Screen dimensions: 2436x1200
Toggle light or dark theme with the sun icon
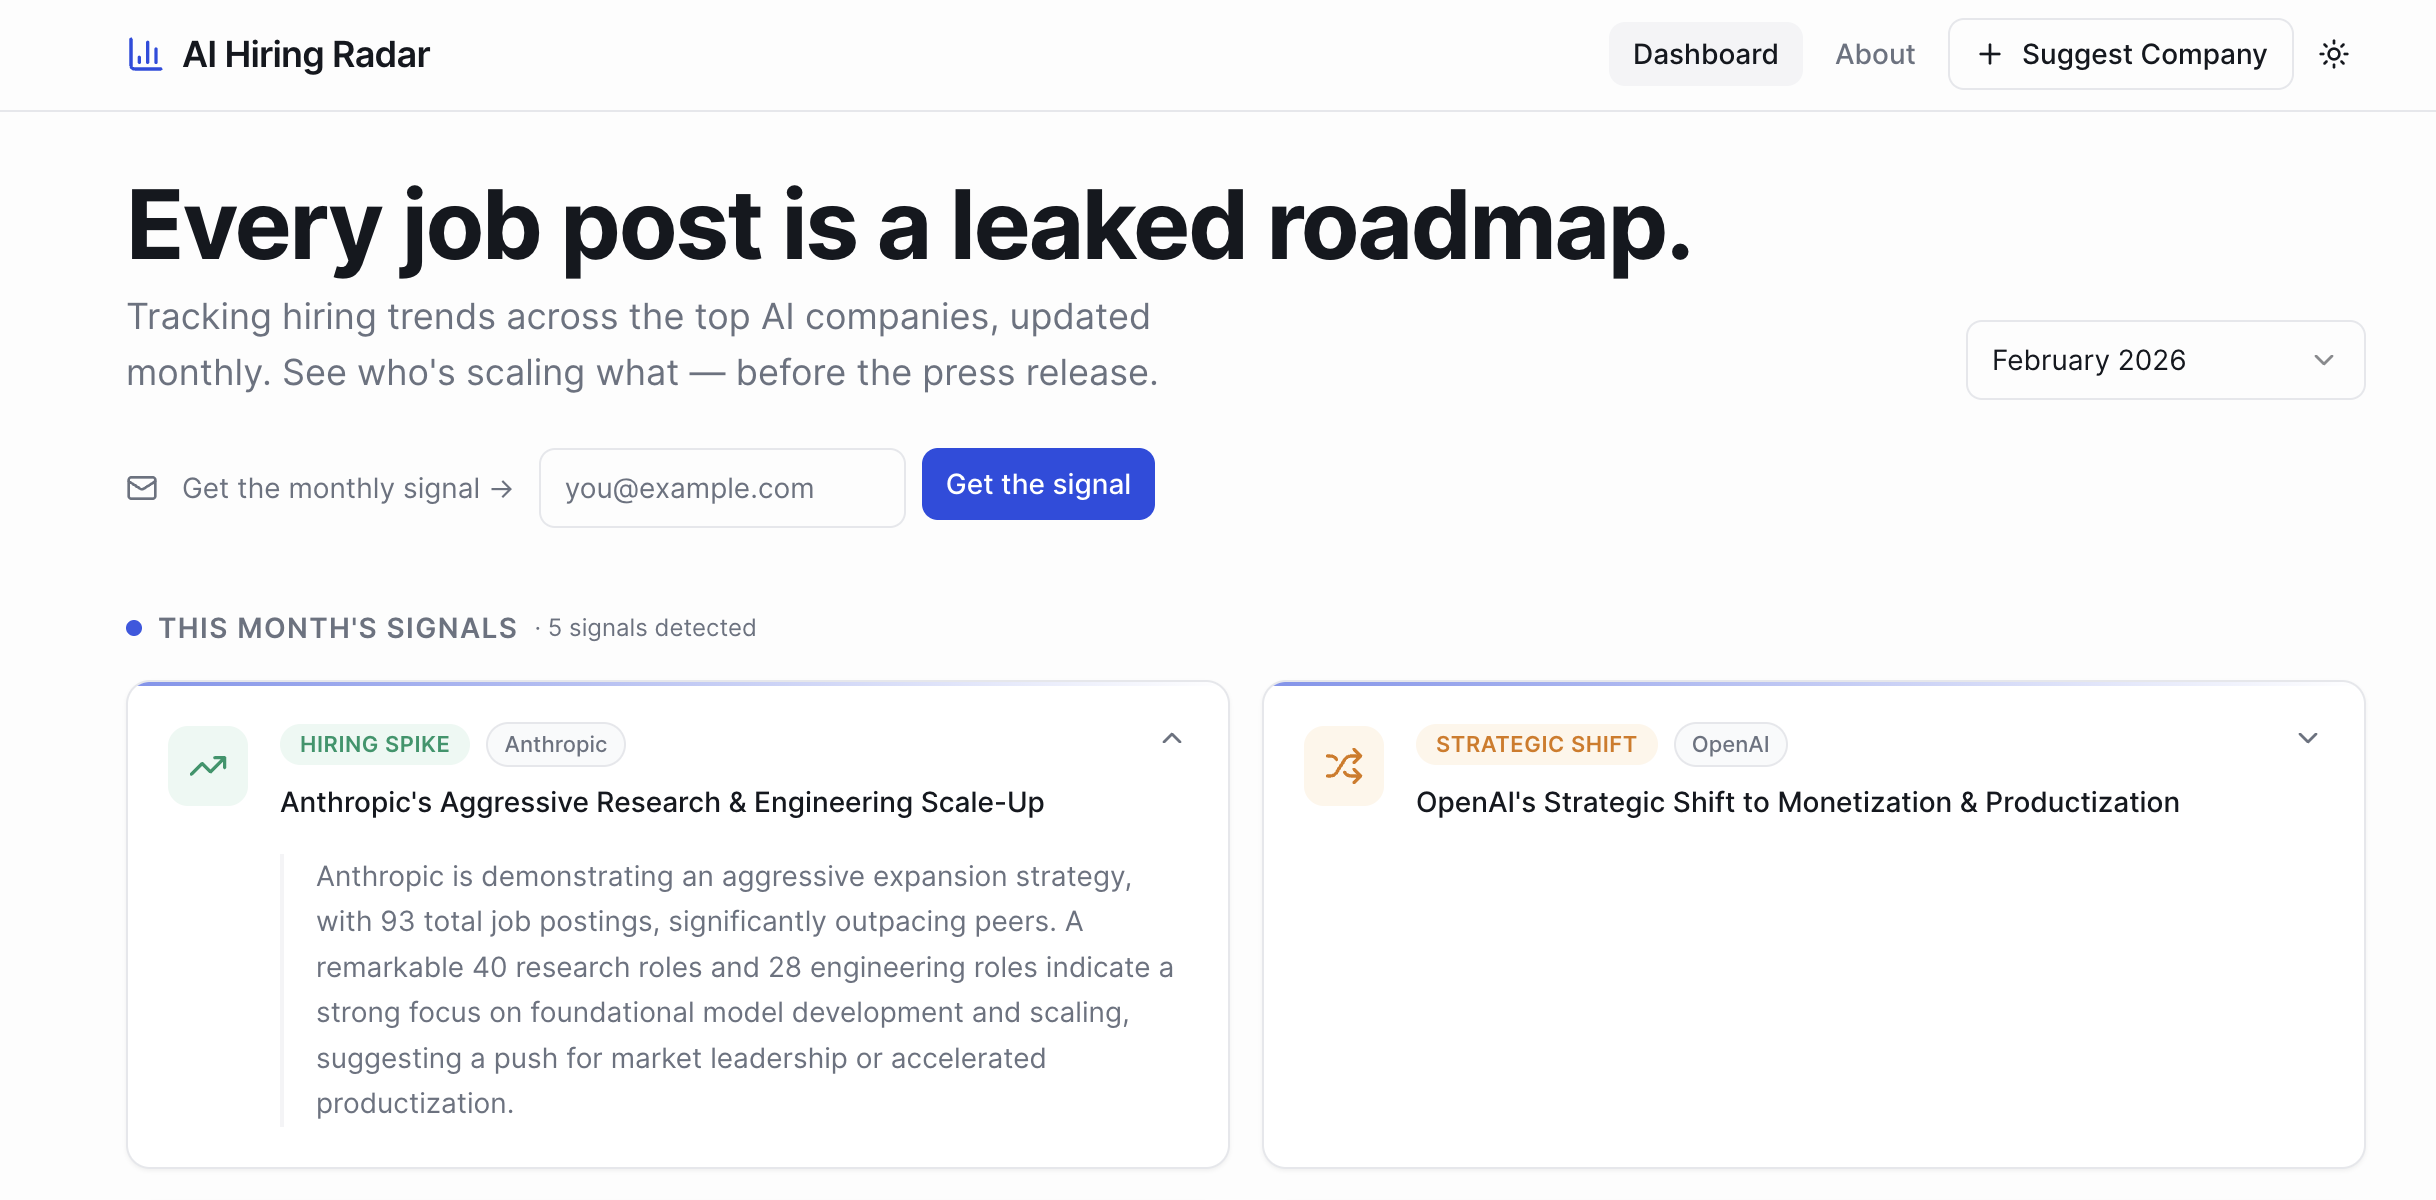click(2334, 54)
